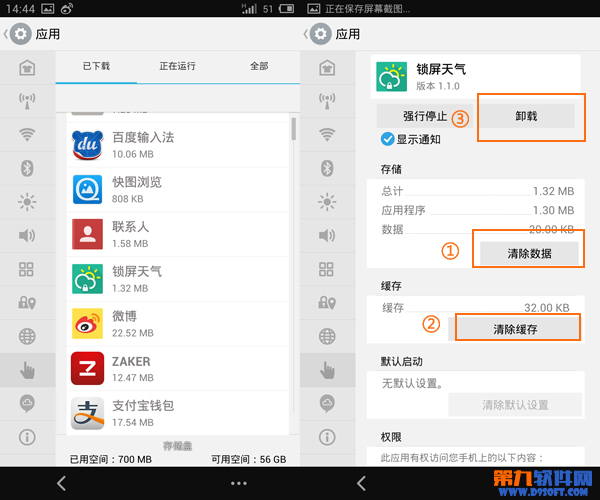Tap 清除数据 button
The width and height of the screenshot is (600, 500).
tap(529, 253)
